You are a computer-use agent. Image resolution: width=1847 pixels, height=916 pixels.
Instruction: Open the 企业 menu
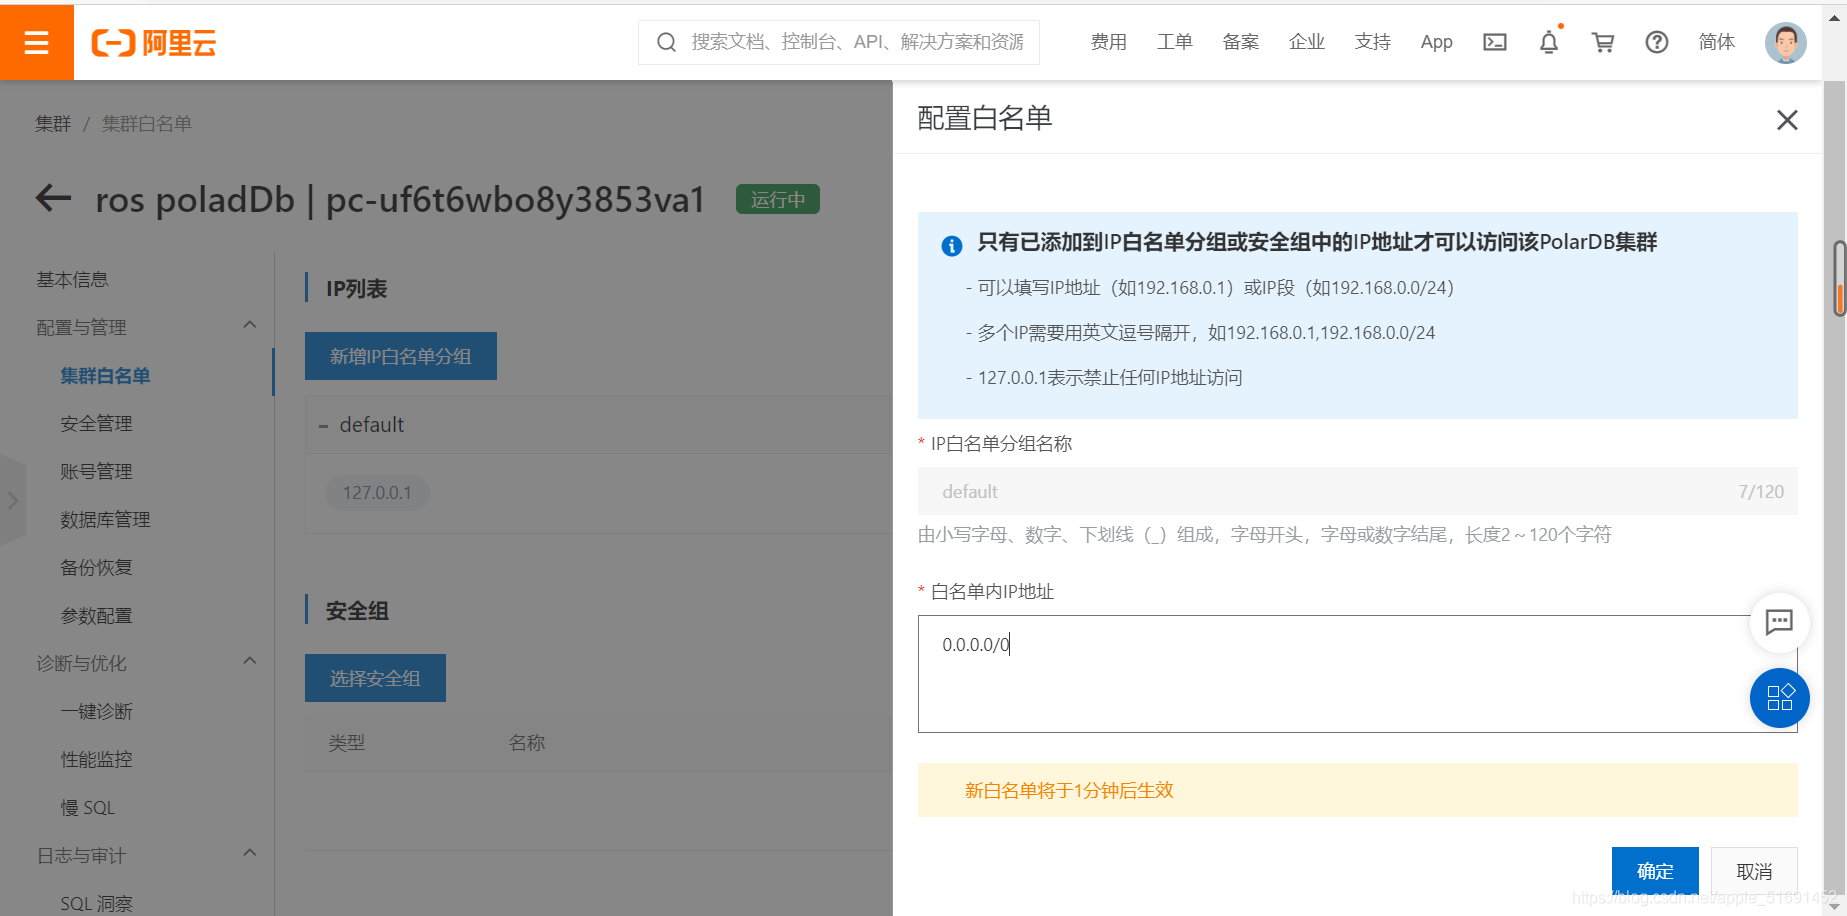click(1306, 42)
